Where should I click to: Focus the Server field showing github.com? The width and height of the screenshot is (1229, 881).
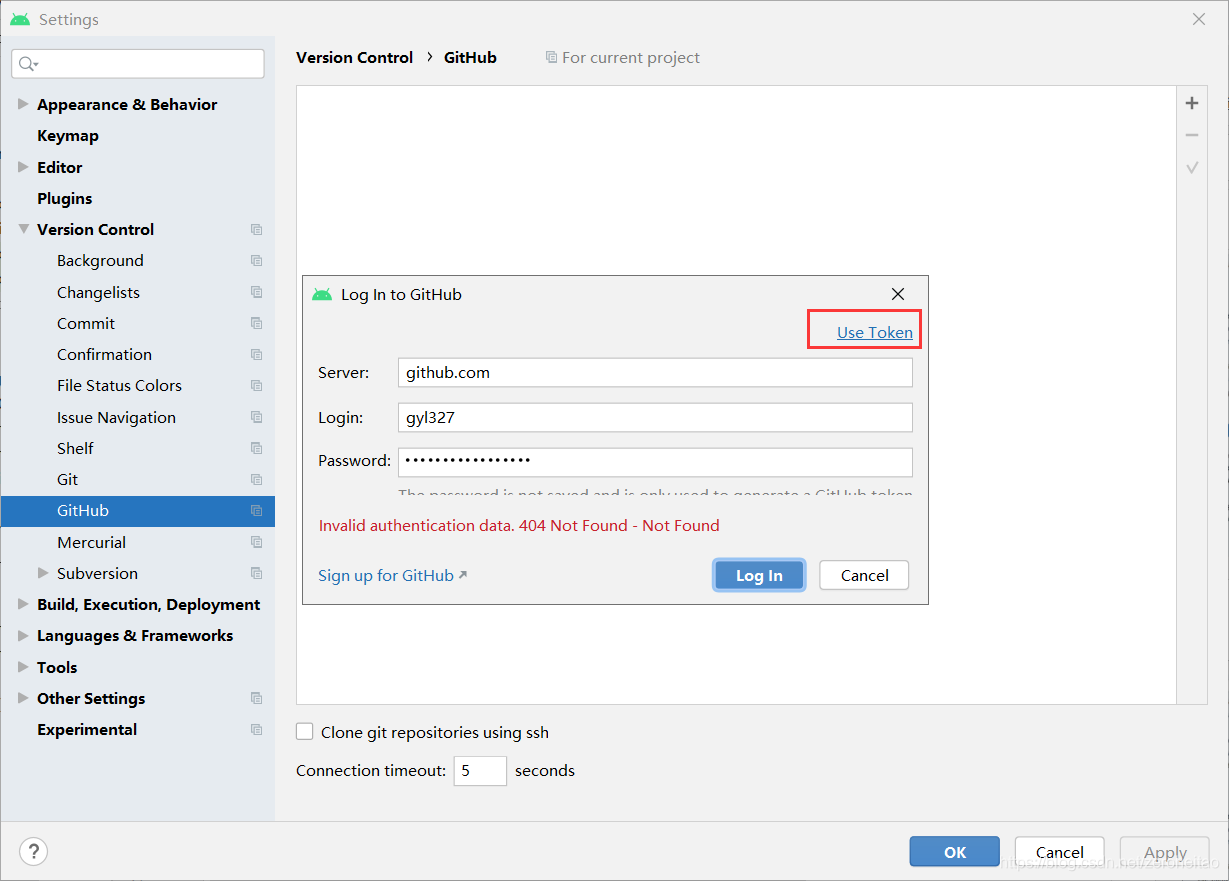click(x=655, y=372)
